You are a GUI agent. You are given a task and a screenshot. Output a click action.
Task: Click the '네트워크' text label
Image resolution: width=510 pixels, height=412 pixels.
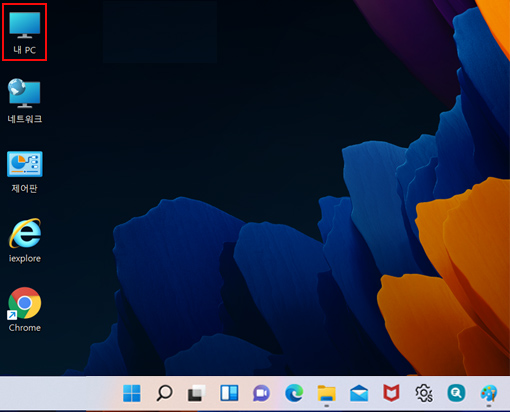pyautogui.click(x=25, y=119)
